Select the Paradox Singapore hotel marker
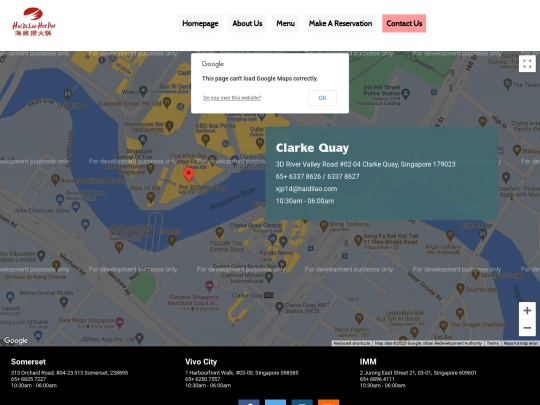The width and height of the screenshot is (540, 405). coord(209,285)
